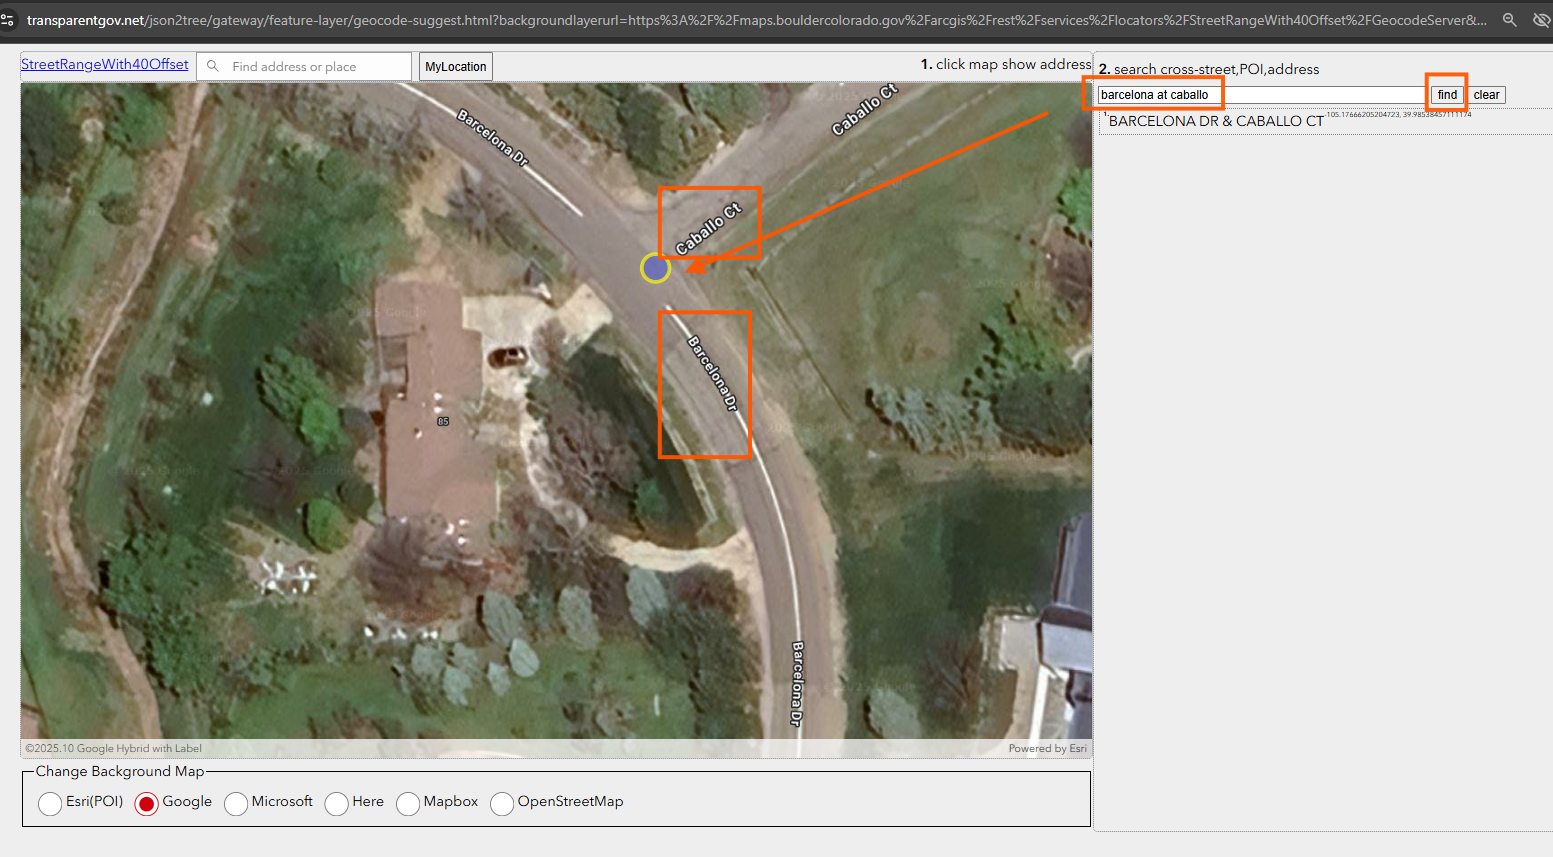Click the house number 85 label on map
The width and height of the screenshot is (1553, 857).
point(442,422)
